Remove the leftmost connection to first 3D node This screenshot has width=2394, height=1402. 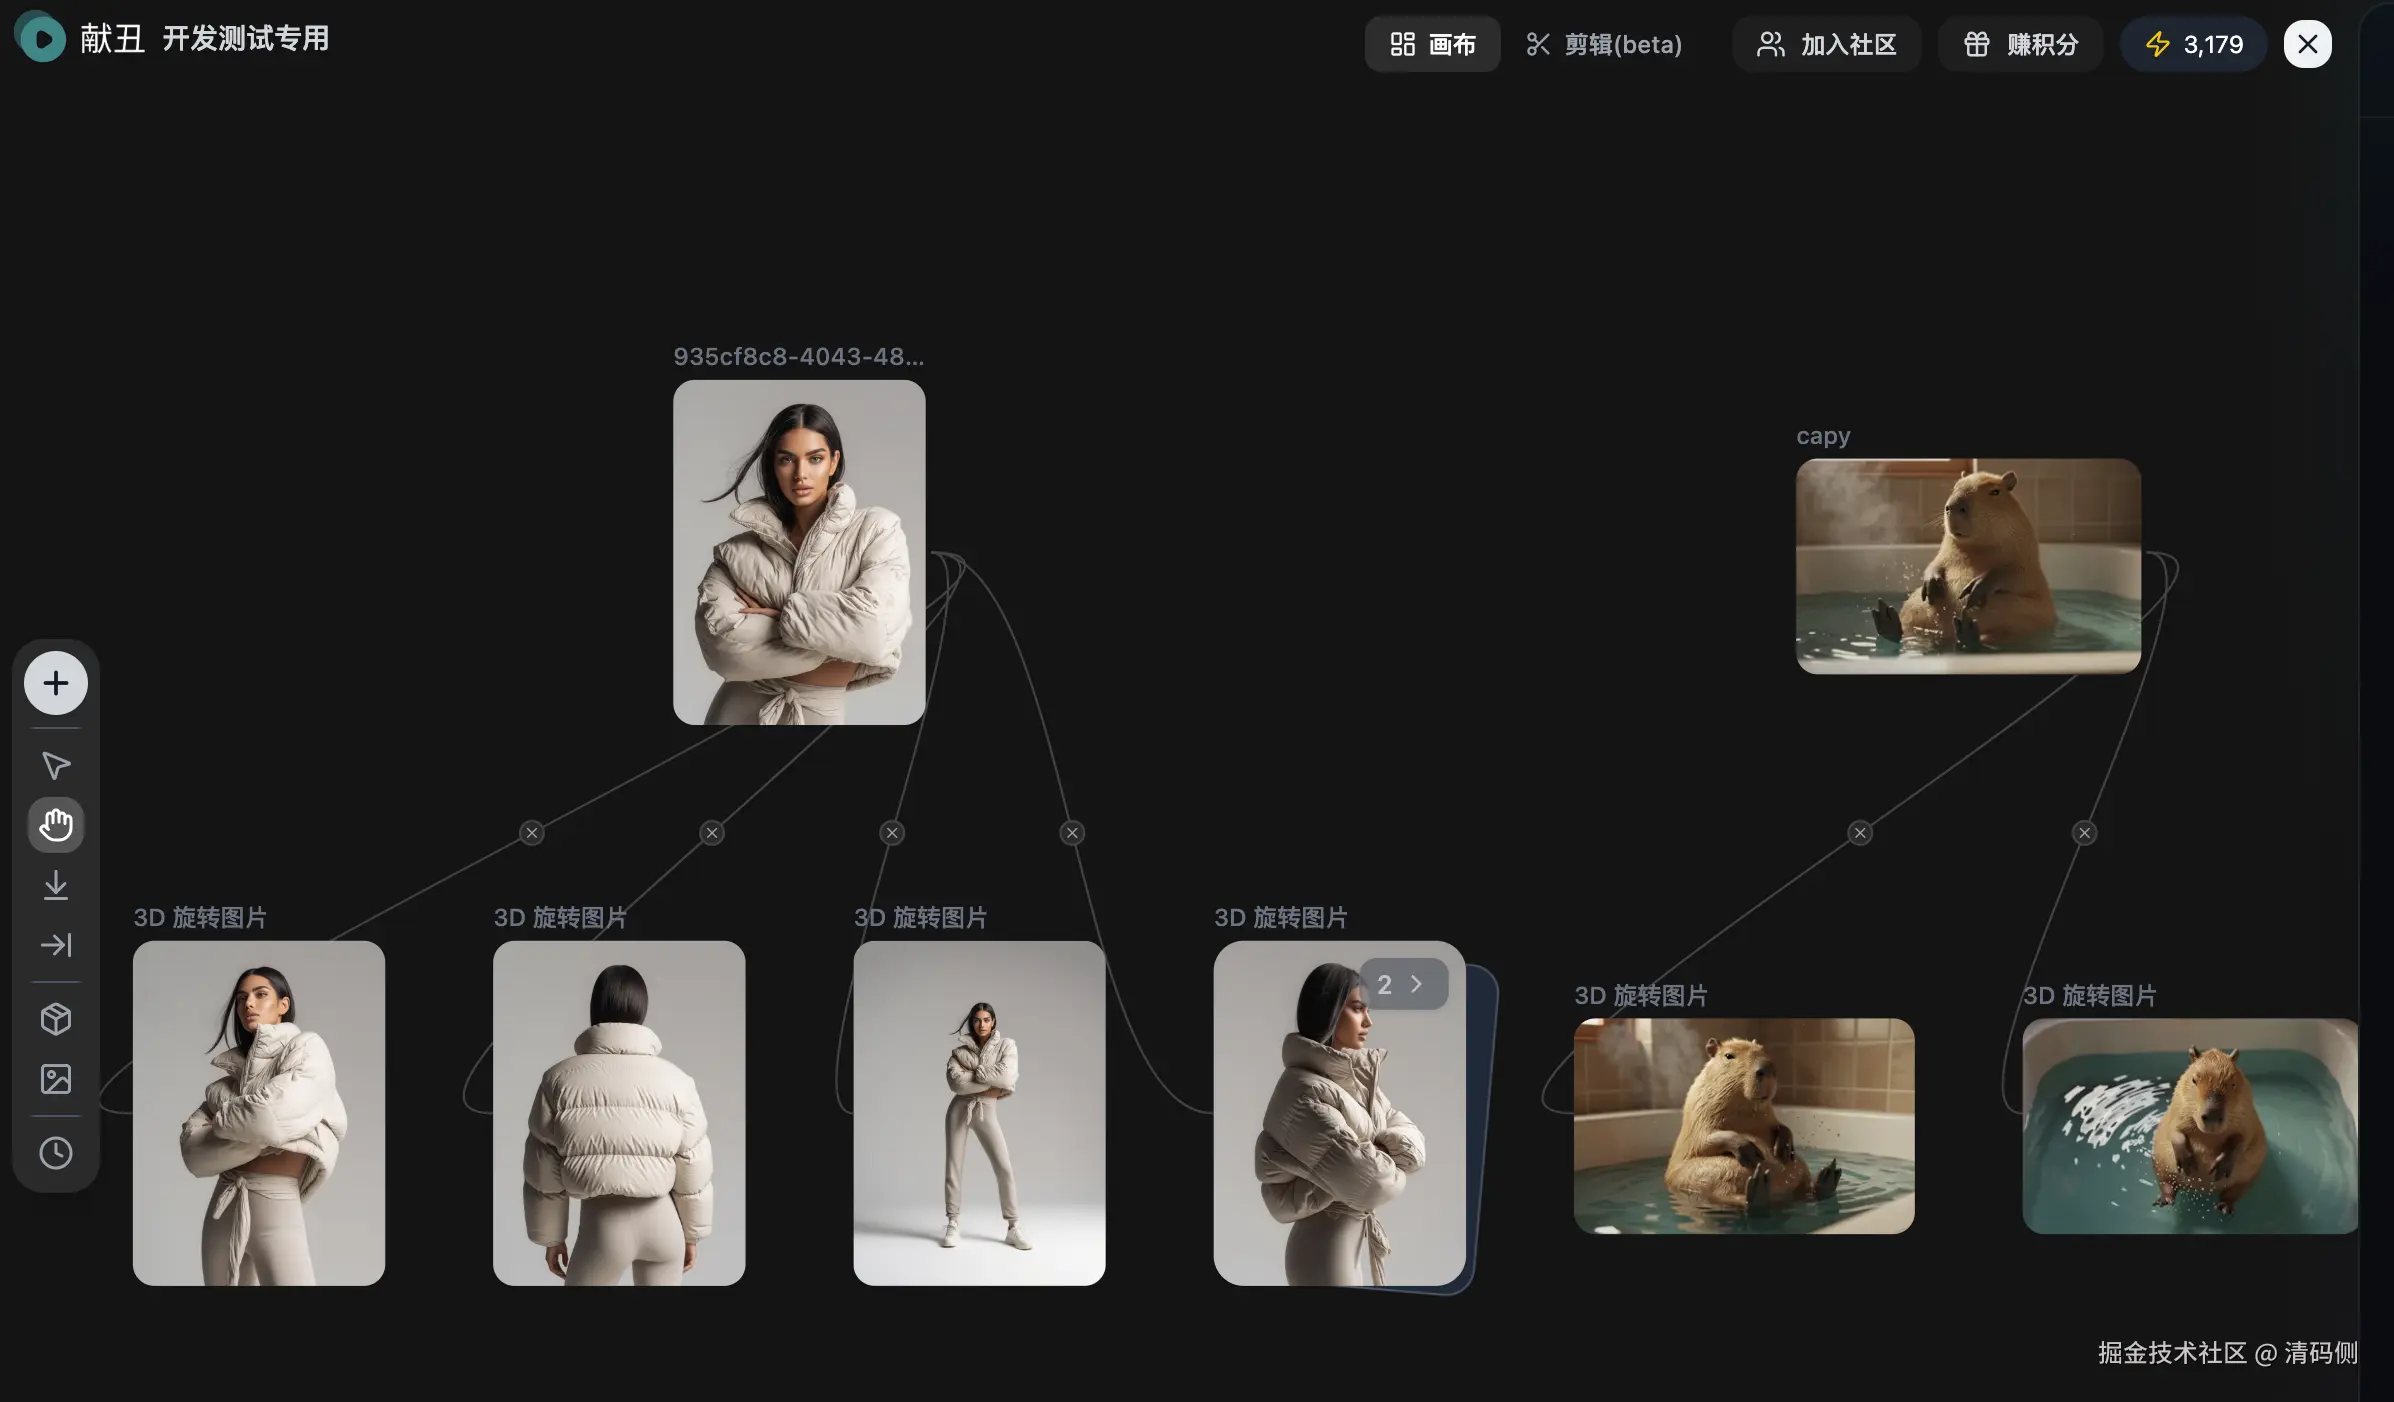(x=532, y=833)
